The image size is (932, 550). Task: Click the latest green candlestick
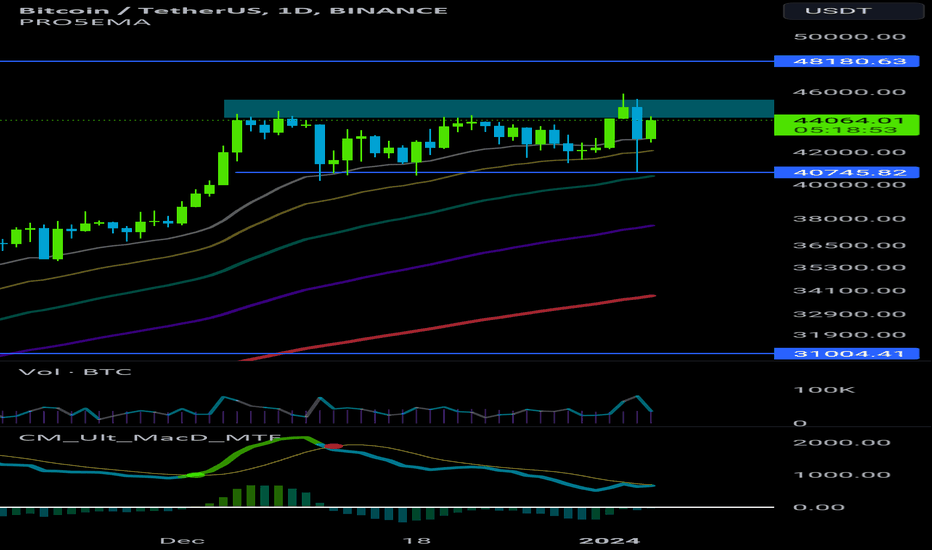click(651, 130)
